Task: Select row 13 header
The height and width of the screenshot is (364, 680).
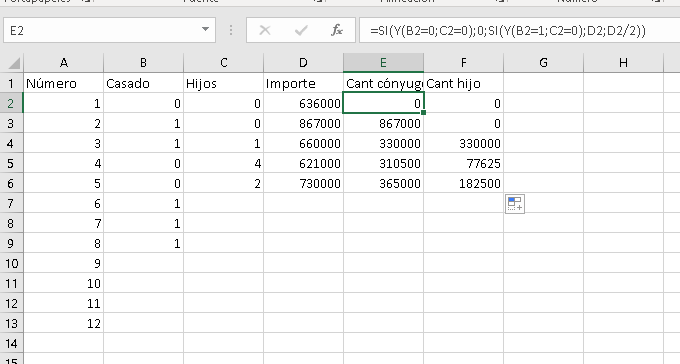Action: click(x=12, y=323)
